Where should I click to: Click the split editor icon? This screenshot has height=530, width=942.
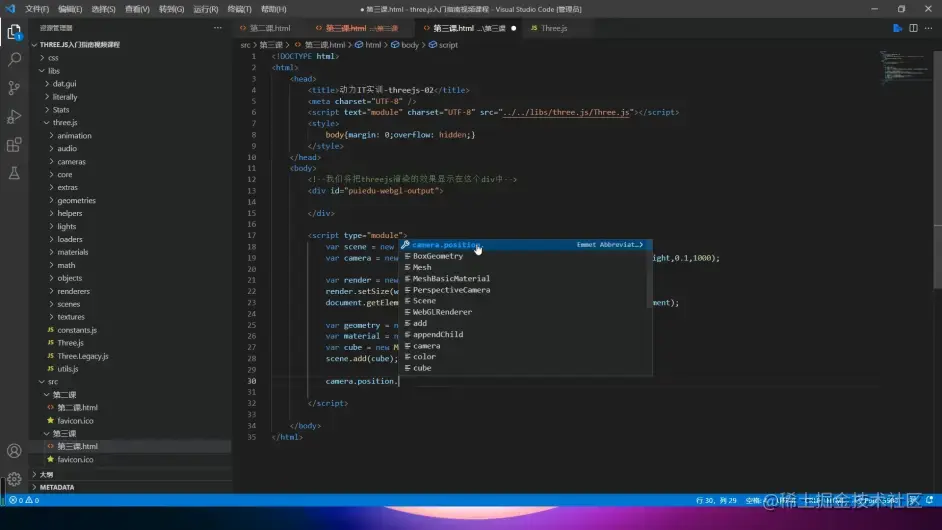pyautogui.click(x=913, y=28)
